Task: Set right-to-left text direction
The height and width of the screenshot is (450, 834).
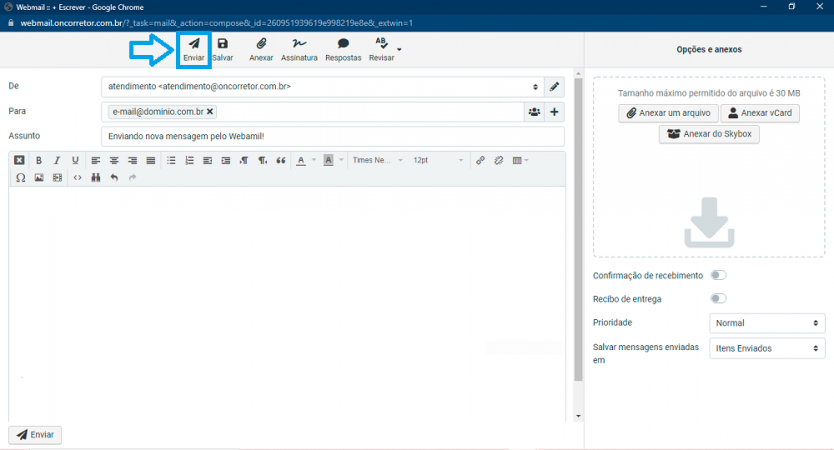Action: tap(263, 160)
